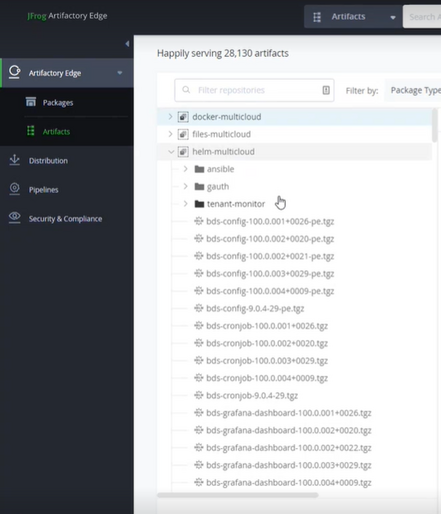Expand the tenant-monitor folder
441x514 pixels.
(186, 204)
